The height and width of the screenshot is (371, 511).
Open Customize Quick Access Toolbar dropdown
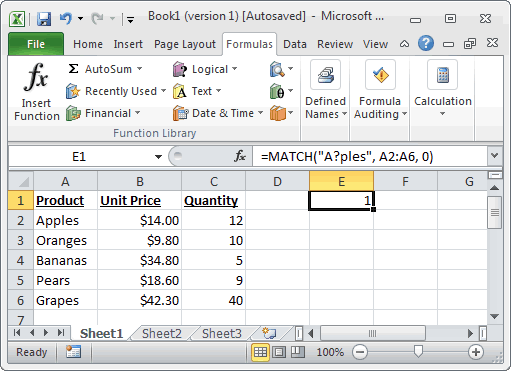tap(130, 20)
